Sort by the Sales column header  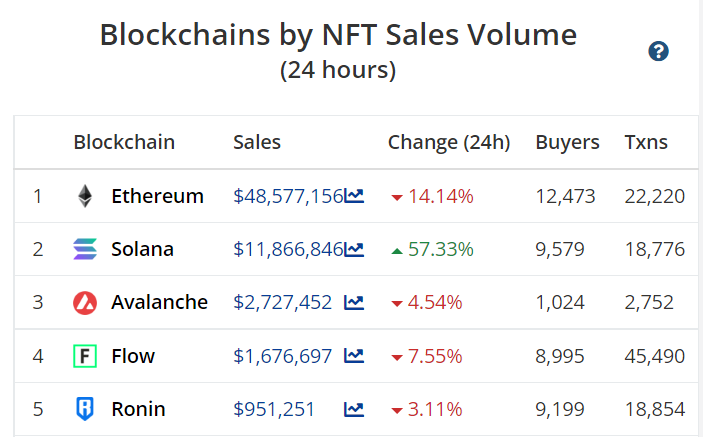pyautogui.click(x=257, y=142)
